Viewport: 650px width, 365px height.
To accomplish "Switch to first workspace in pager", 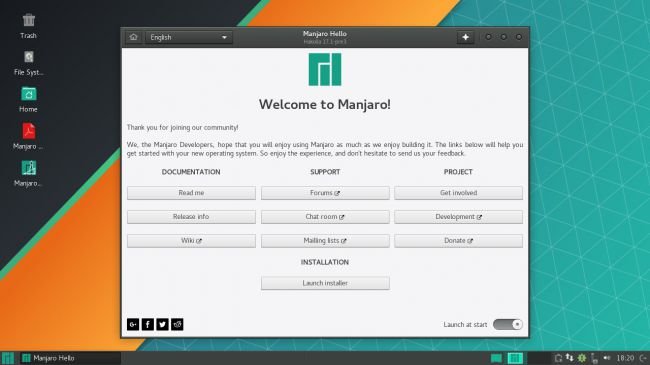I will pyautogui.click(x=496, y=358).
